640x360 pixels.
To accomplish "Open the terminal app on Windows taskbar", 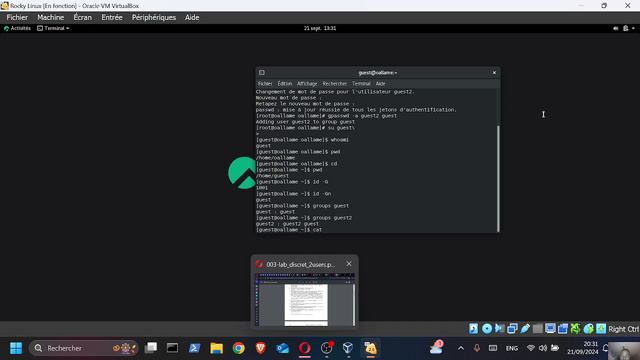I will click(172, 348).
